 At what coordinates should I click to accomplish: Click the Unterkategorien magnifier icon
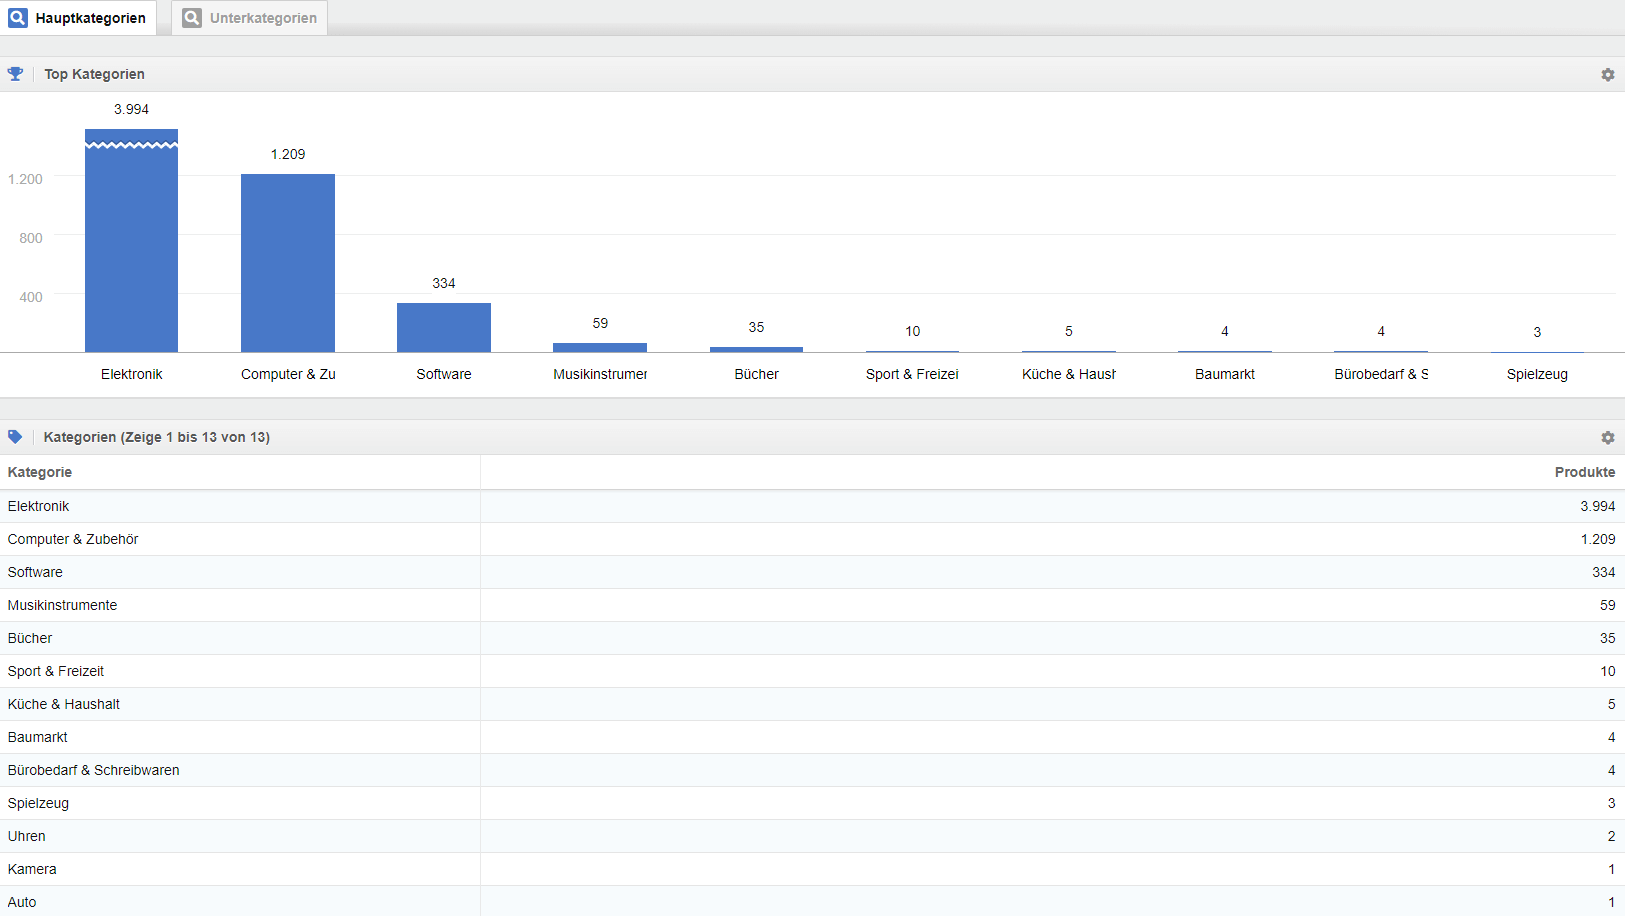pos(192,18)
